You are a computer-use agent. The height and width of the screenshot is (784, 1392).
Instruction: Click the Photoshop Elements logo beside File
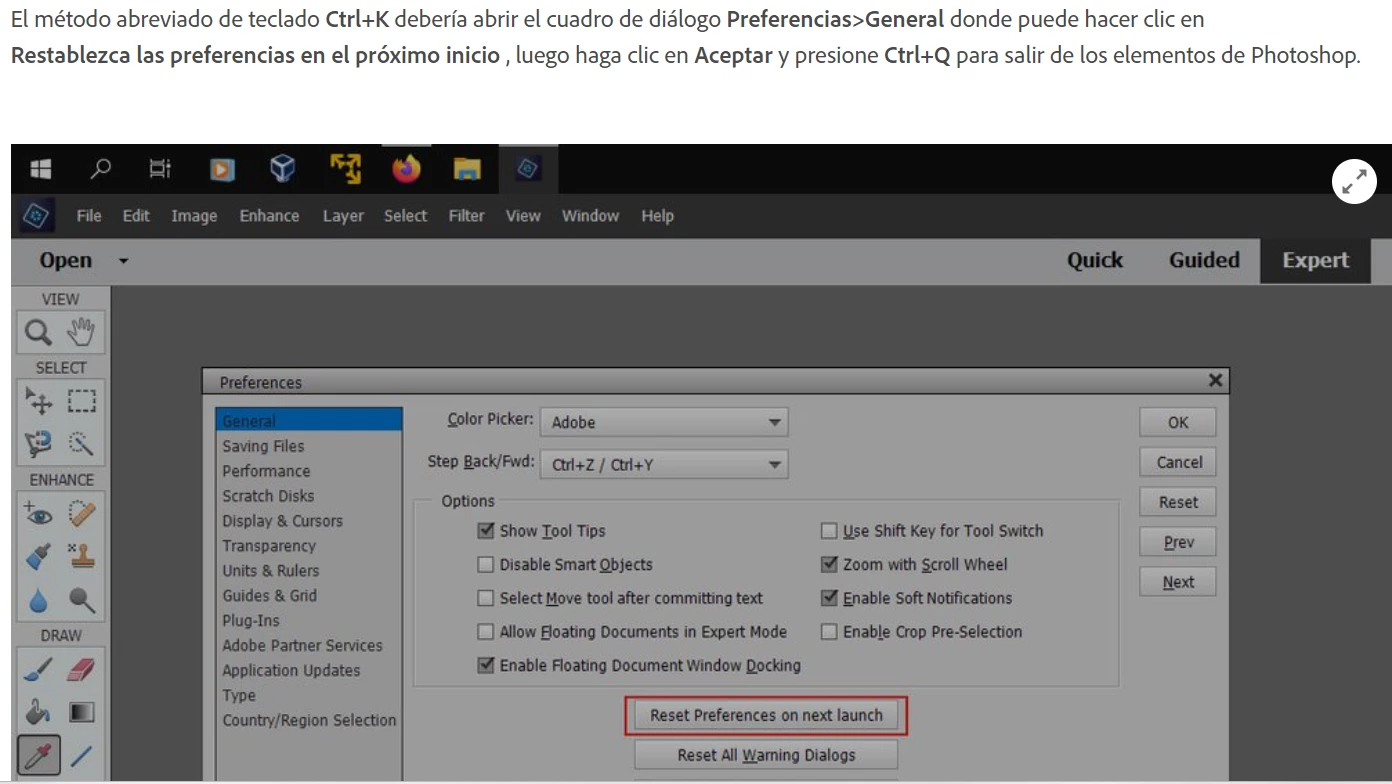click(x=36, y=215)
